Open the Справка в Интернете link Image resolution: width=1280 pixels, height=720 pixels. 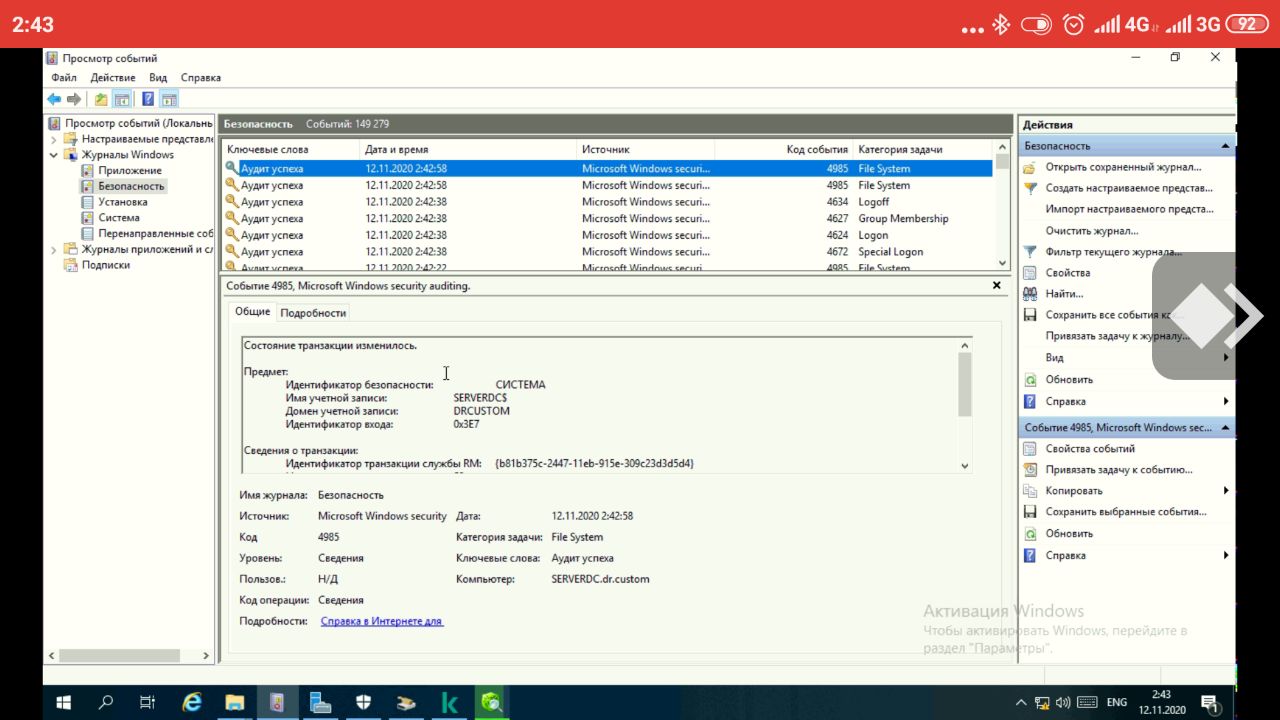(x=382, y=621)
